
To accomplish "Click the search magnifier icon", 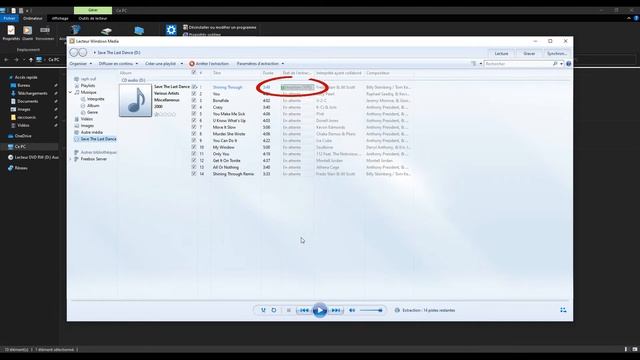I will tap(555, 64).
